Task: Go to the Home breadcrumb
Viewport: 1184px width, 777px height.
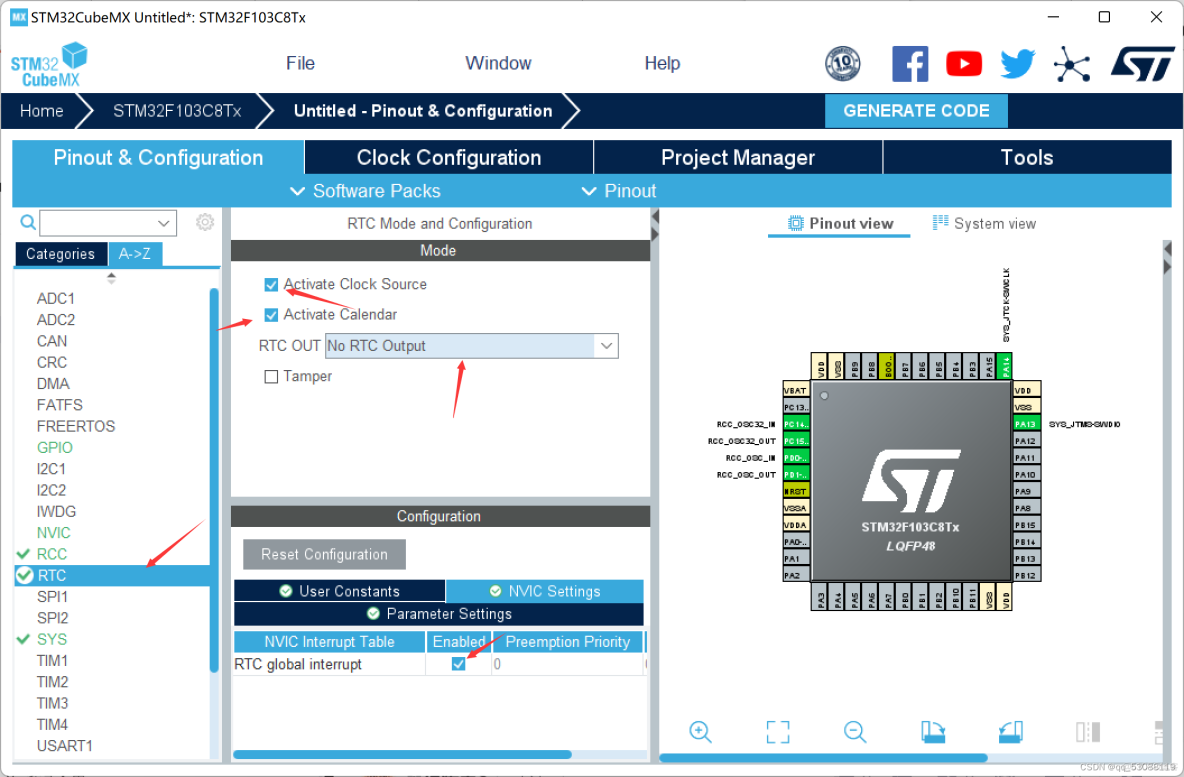Action: 42,111
